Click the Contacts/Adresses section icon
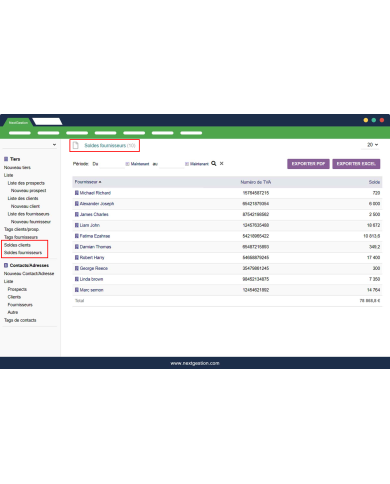 (6, 265)
